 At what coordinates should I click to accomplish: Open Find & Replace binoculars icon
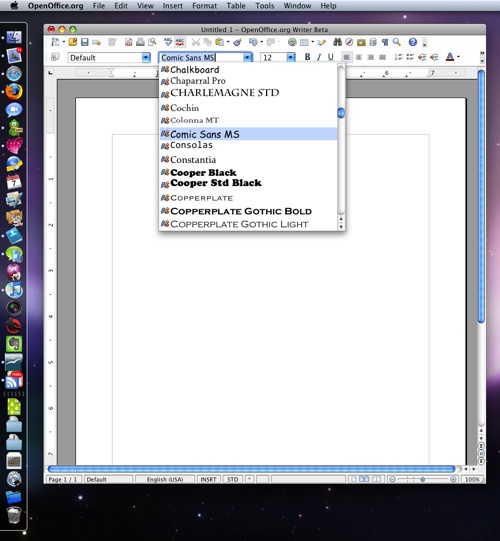(337, 42)
